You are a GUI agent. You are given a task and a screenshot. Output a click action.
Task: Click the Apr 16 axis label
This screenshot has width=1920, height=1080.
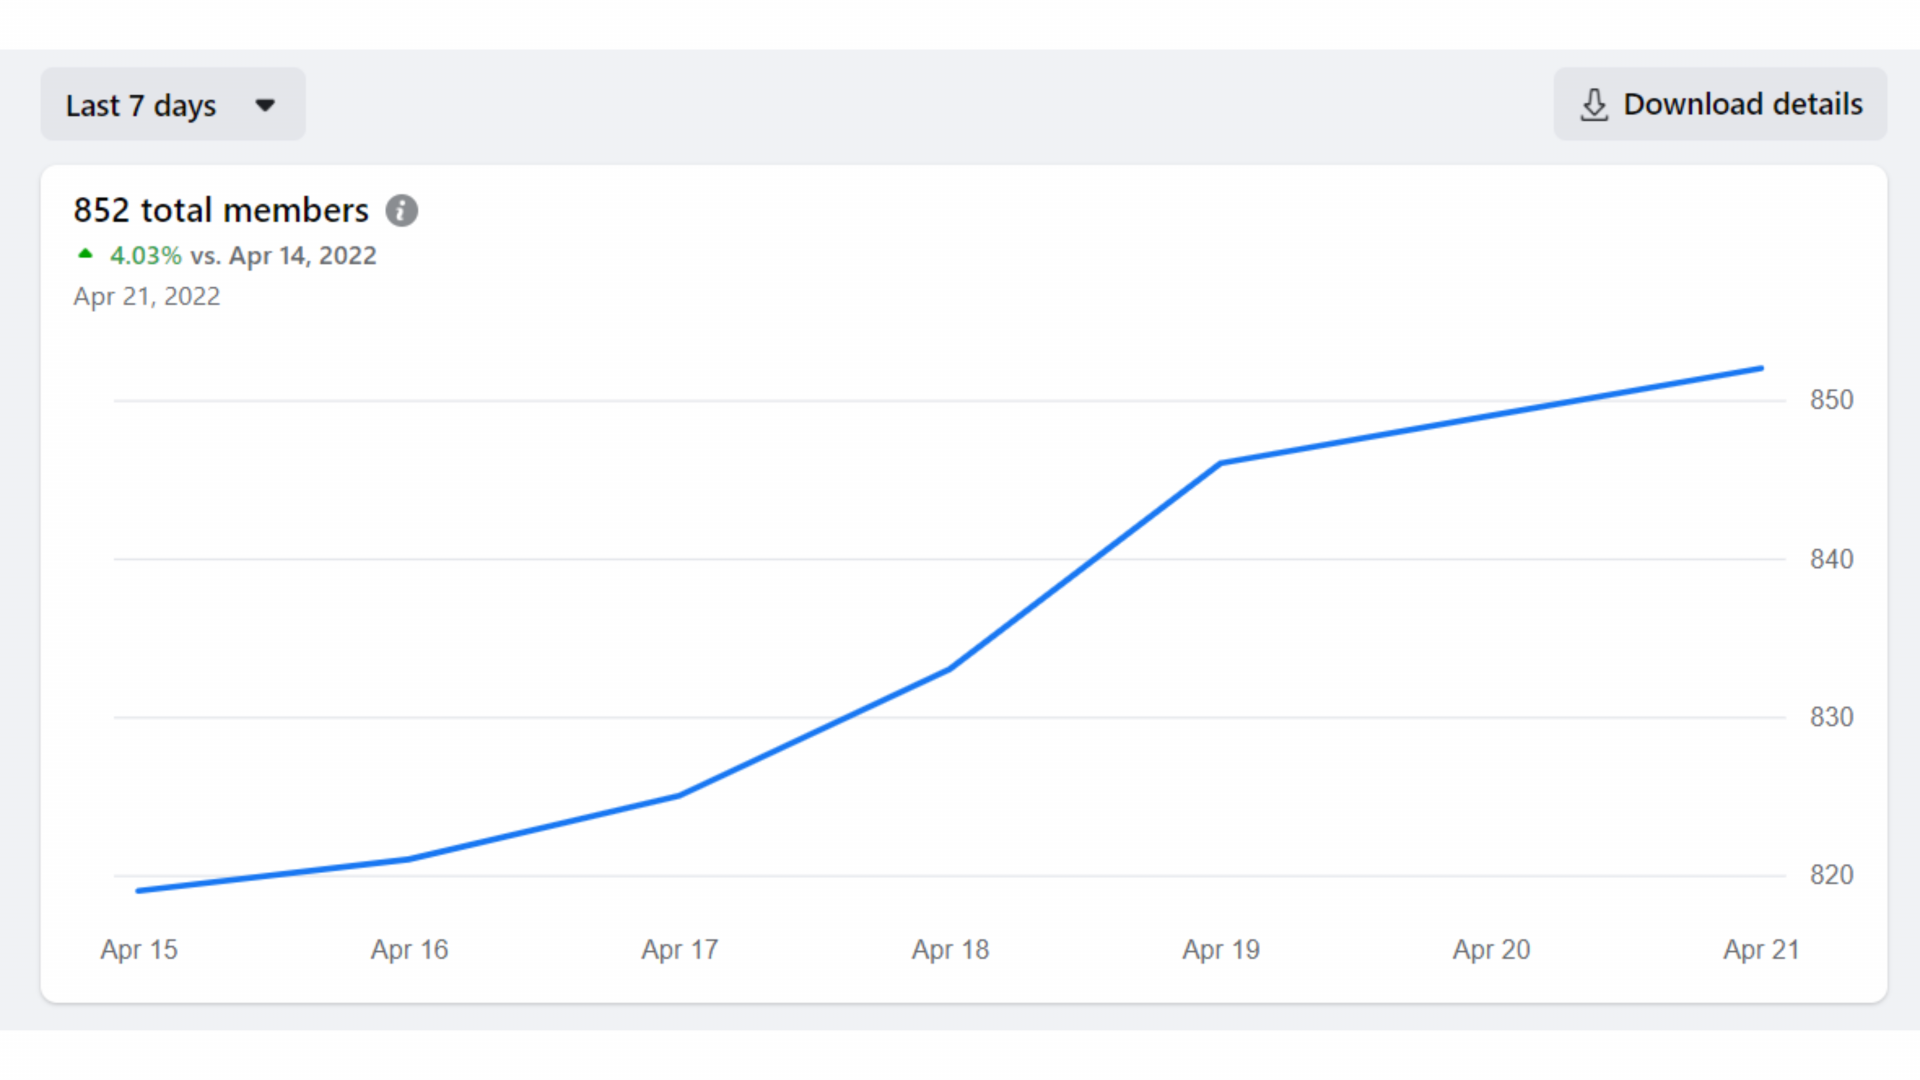coord(409,949)
